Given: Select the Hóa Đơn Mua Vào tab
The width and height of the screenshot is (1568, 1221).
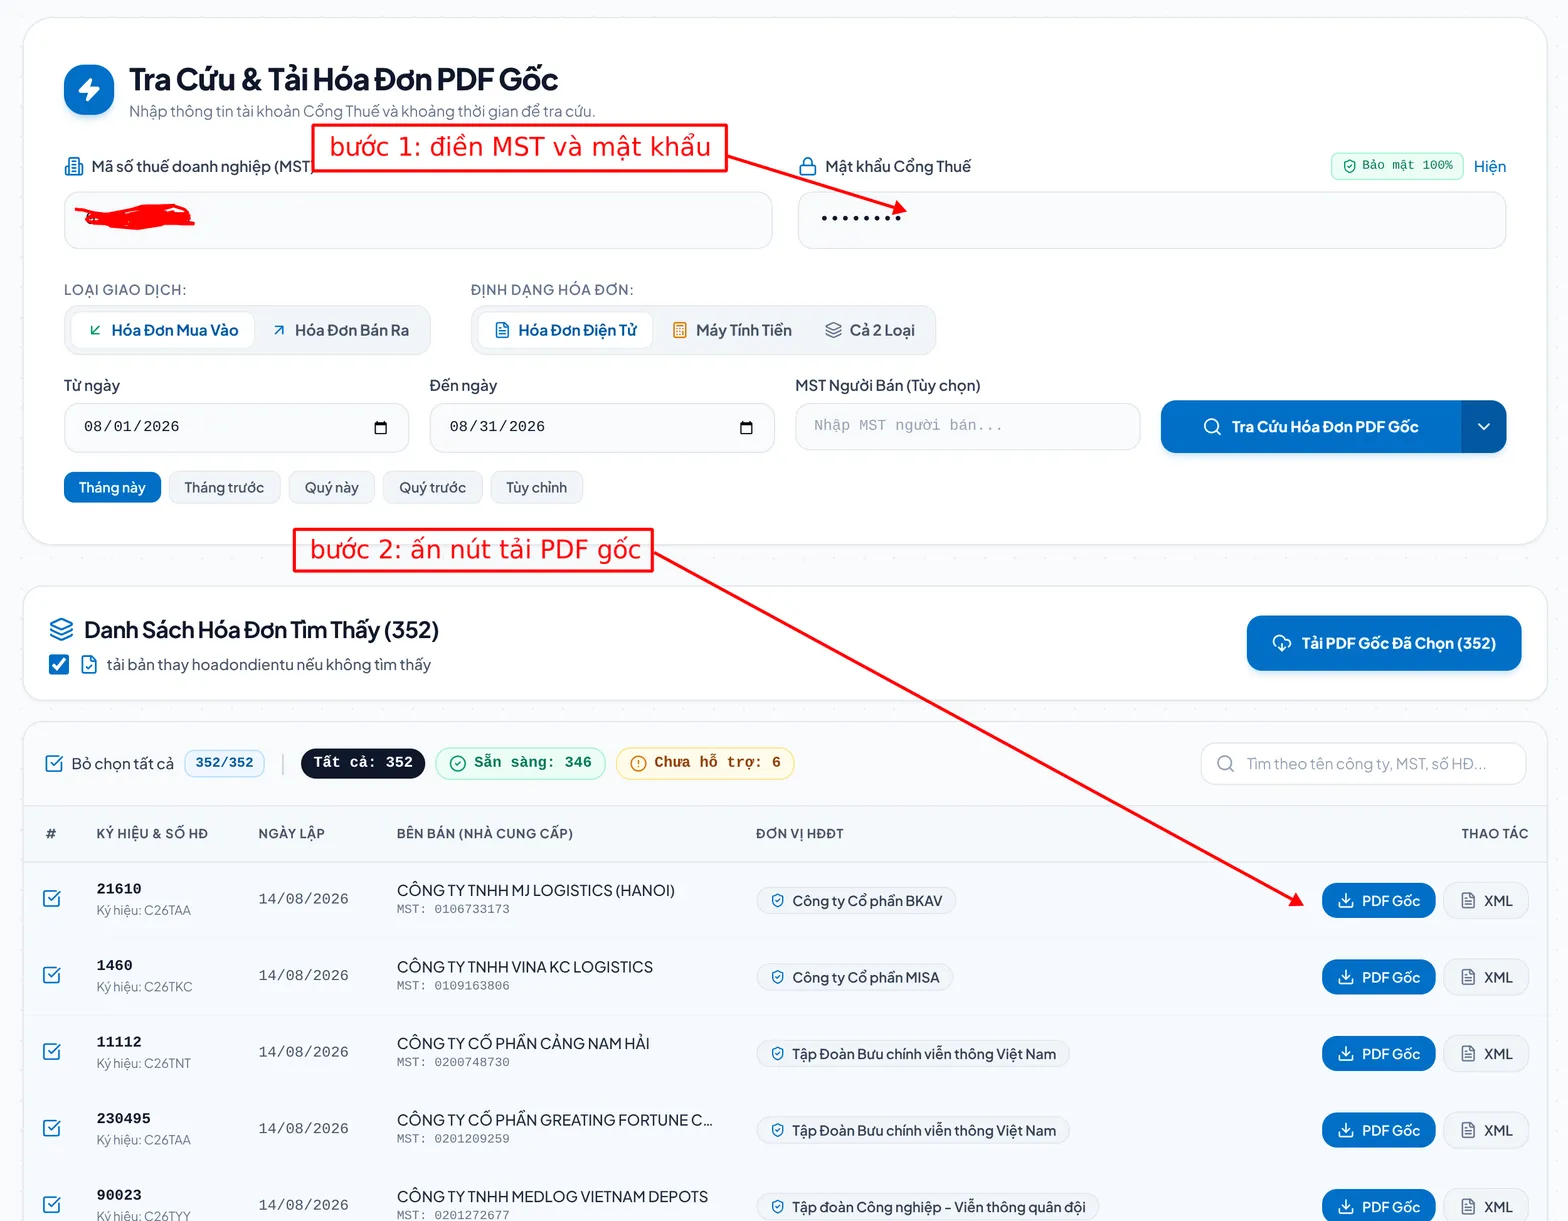Looking at the screenshot, I should tap(163, 330).
